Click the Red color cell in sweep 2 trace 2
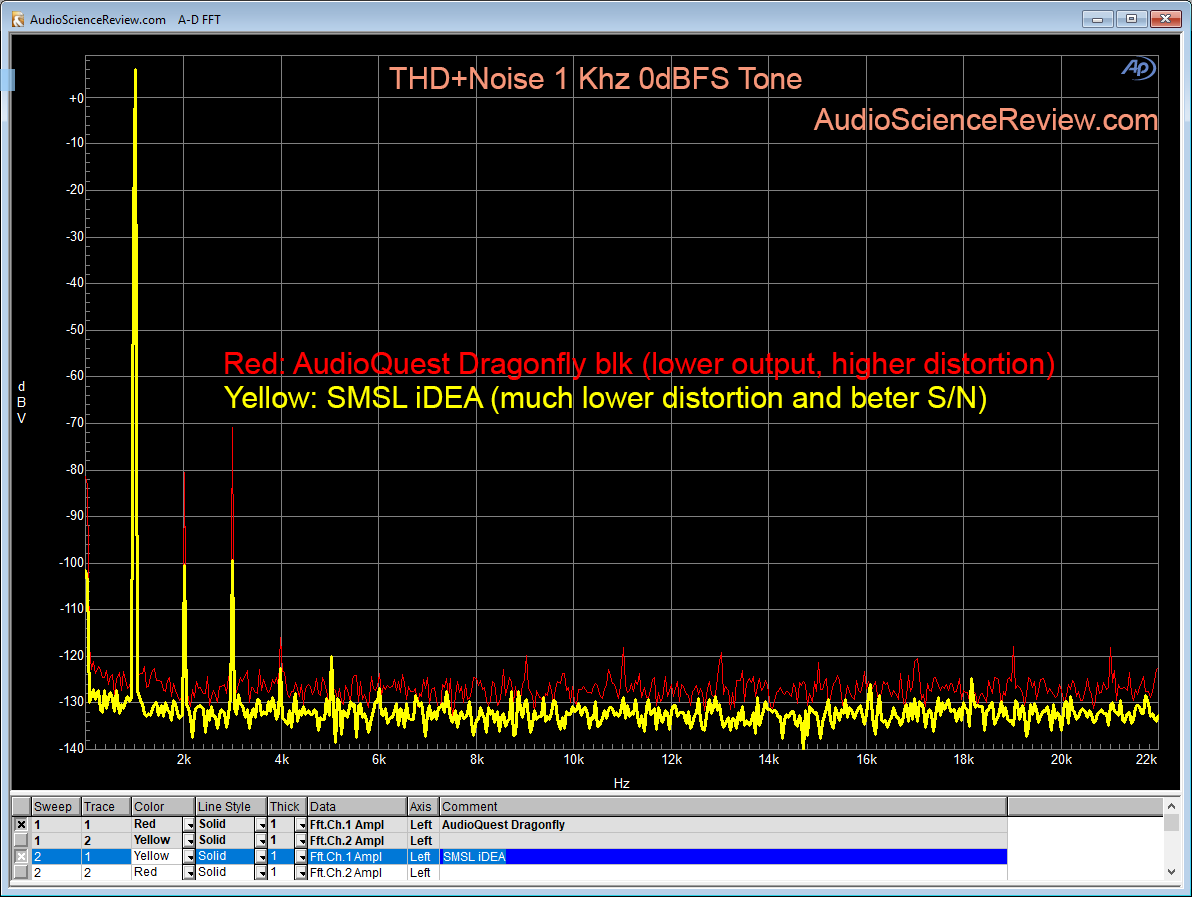The image size is (1192, 897). [157, 873]
